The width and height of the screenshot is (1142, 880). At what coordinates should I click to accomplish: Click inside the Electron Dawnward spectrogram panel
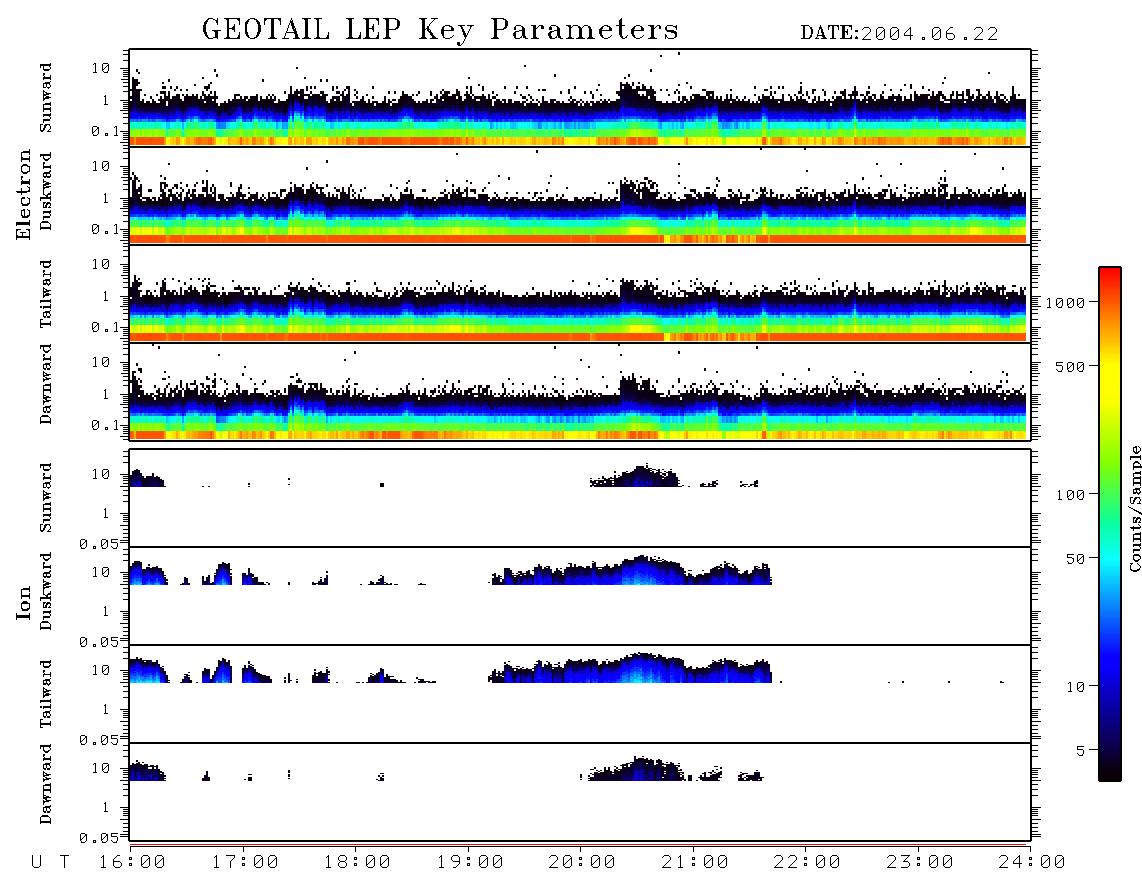pos(580,391)
